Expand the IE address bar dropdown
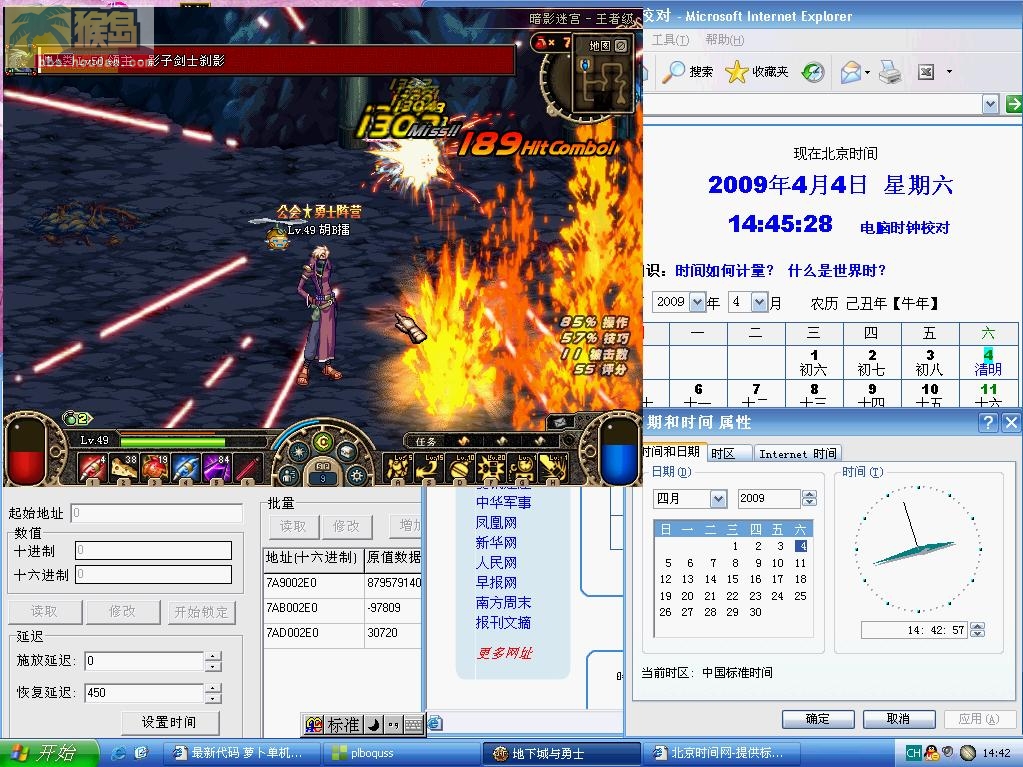The width and height of the screenshot is (1023, 767). pos(990,104)
